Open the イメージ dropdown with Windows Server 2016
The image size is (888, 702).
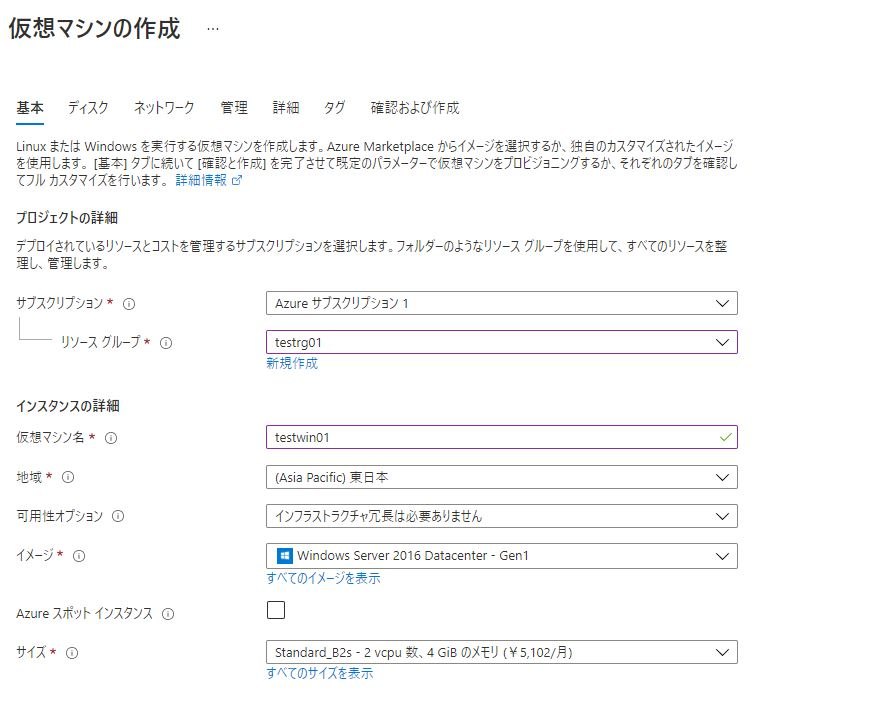point(502,556)
